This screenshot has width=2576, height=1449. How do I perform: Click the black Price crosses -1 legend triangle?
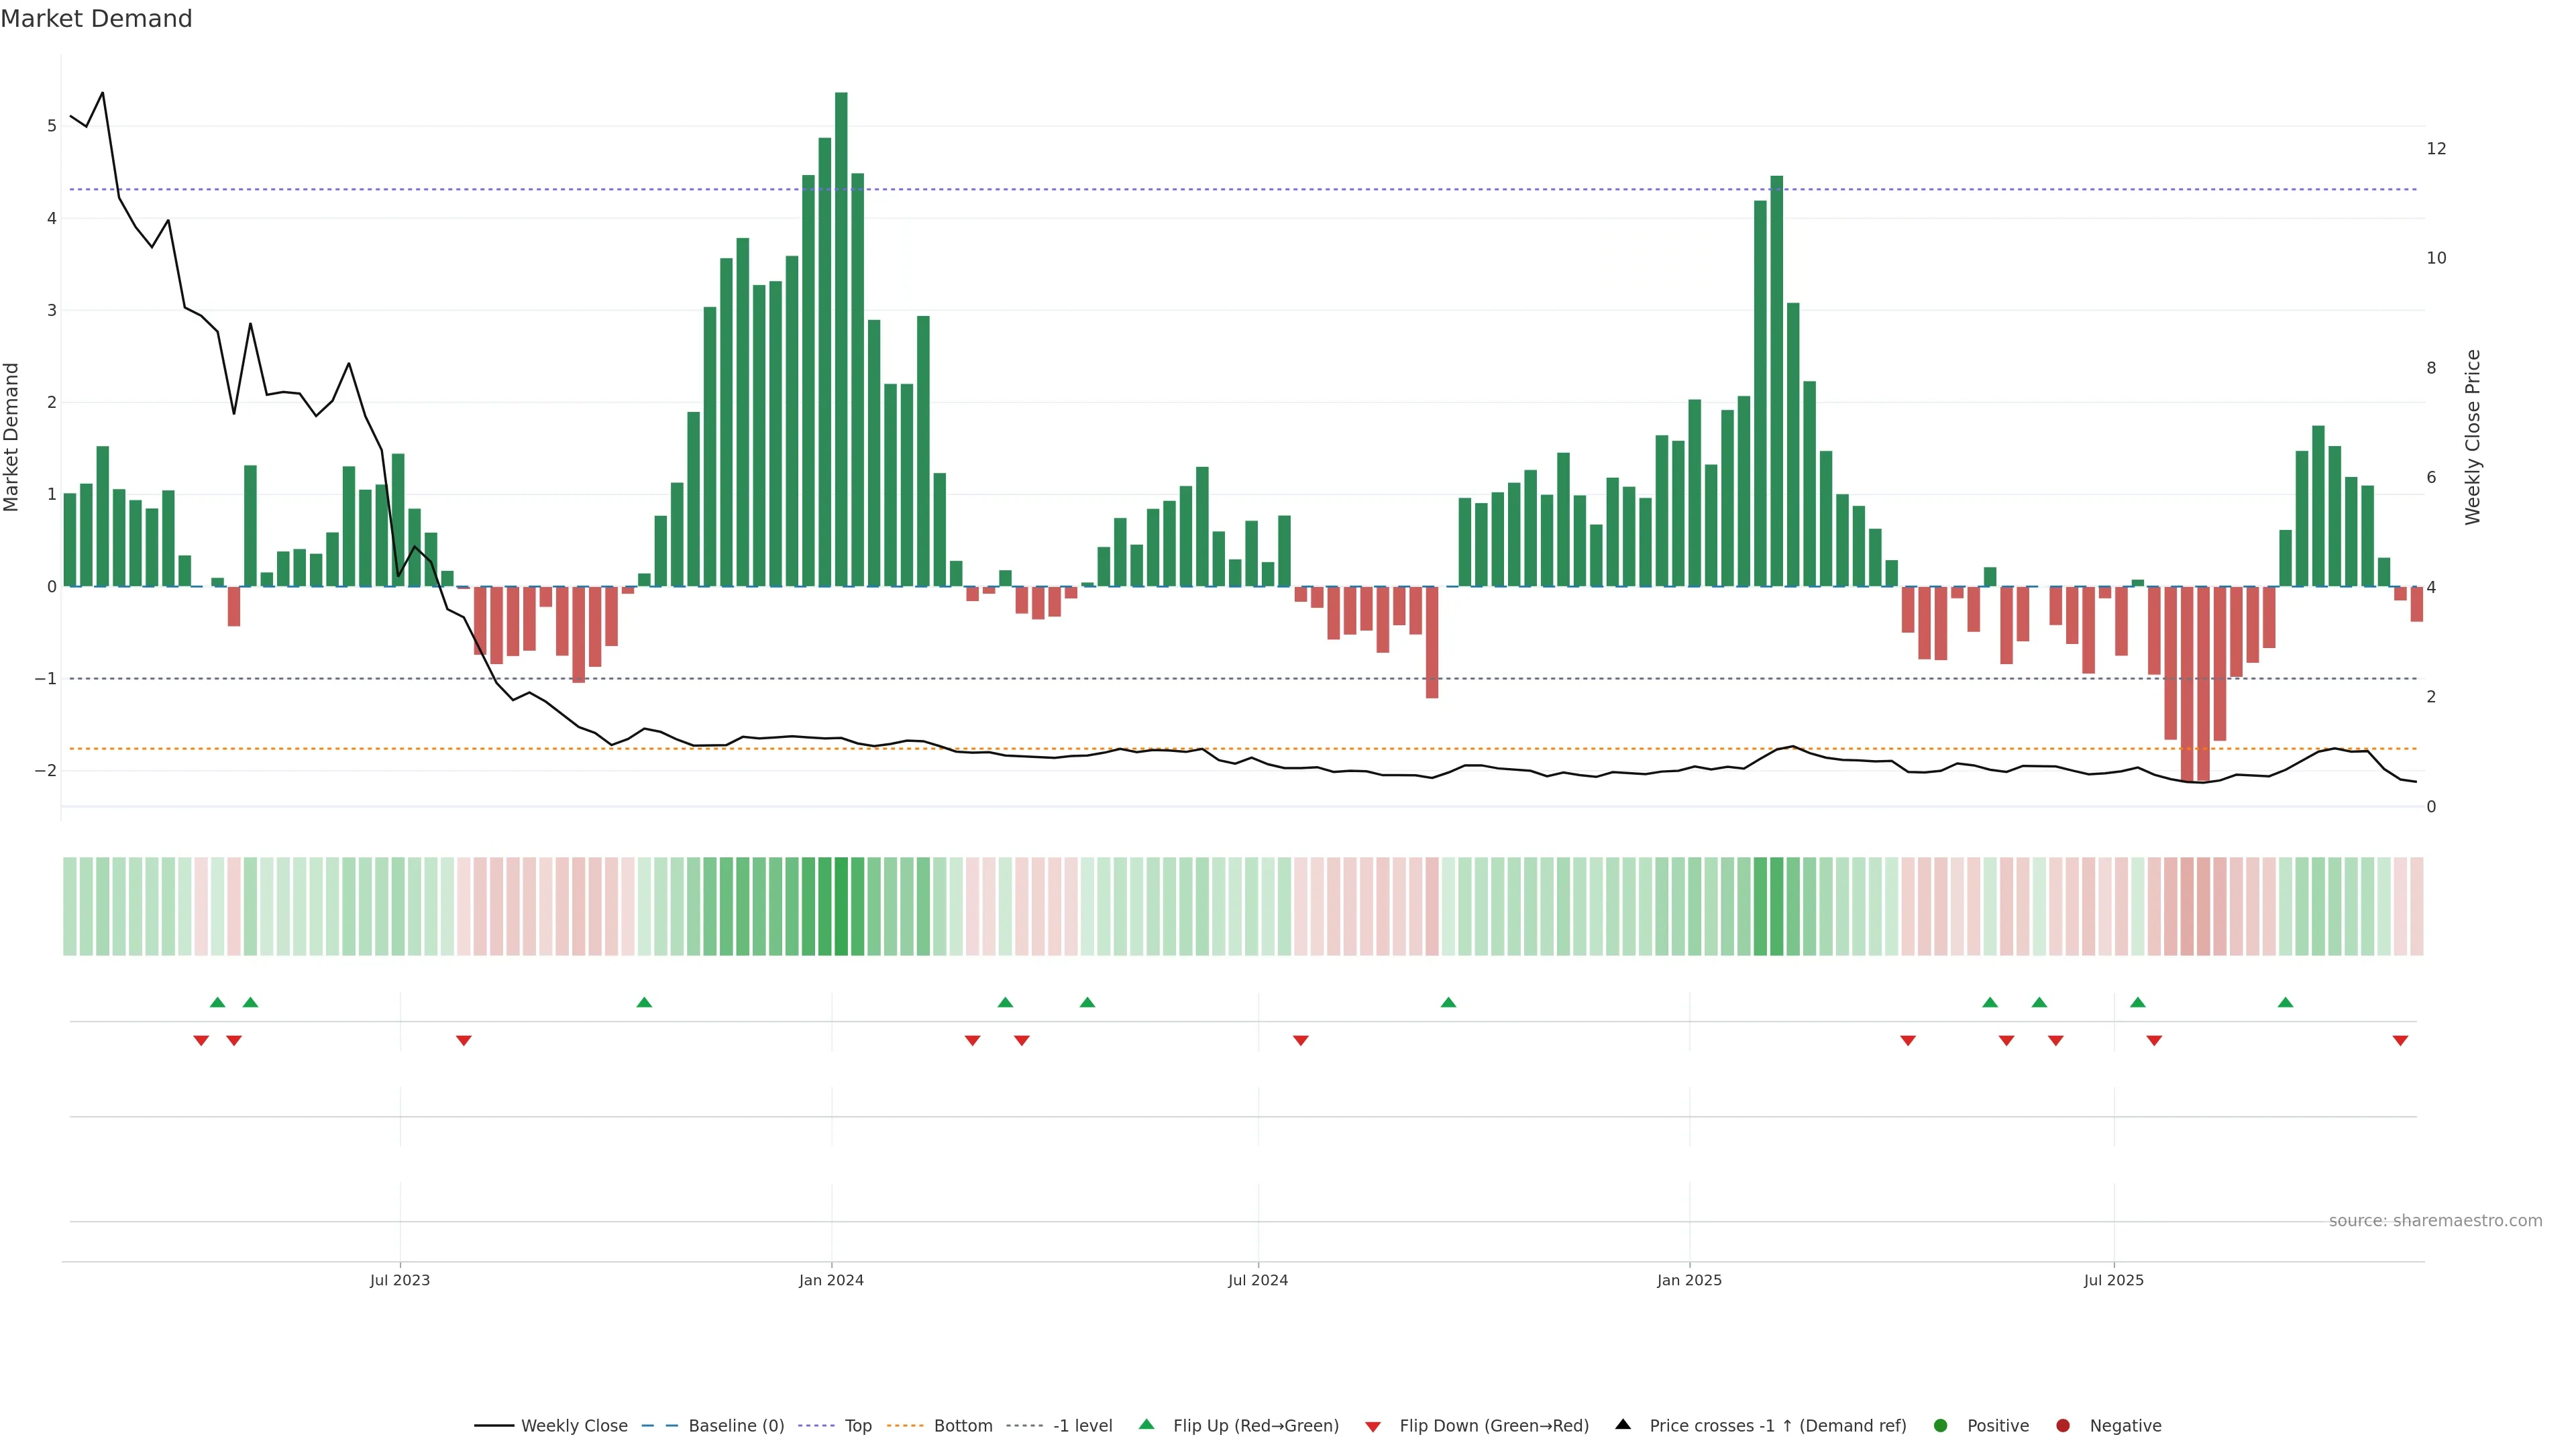click(1623, 1424)
